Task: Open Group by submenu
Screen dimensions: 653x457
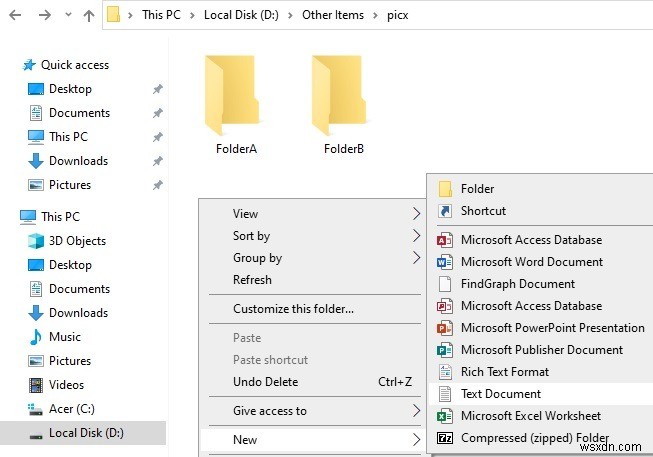Action: pos(315,258)
